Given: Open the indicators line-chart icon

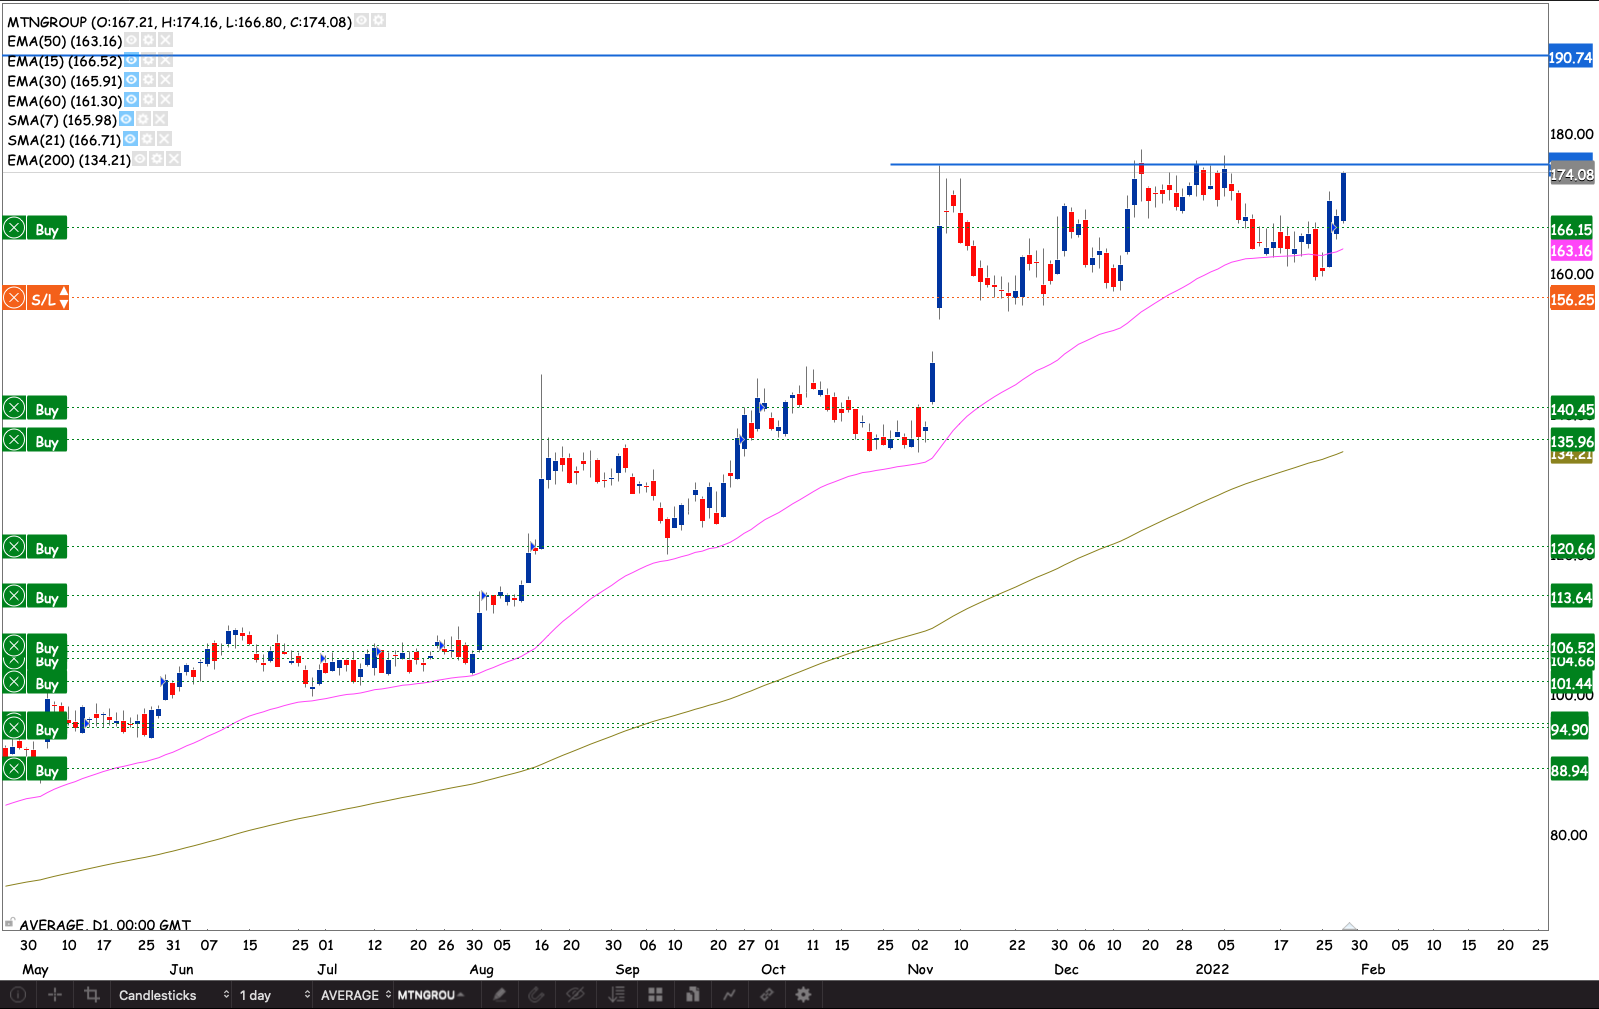Looking at the screenshot, I should click(729, 994).
